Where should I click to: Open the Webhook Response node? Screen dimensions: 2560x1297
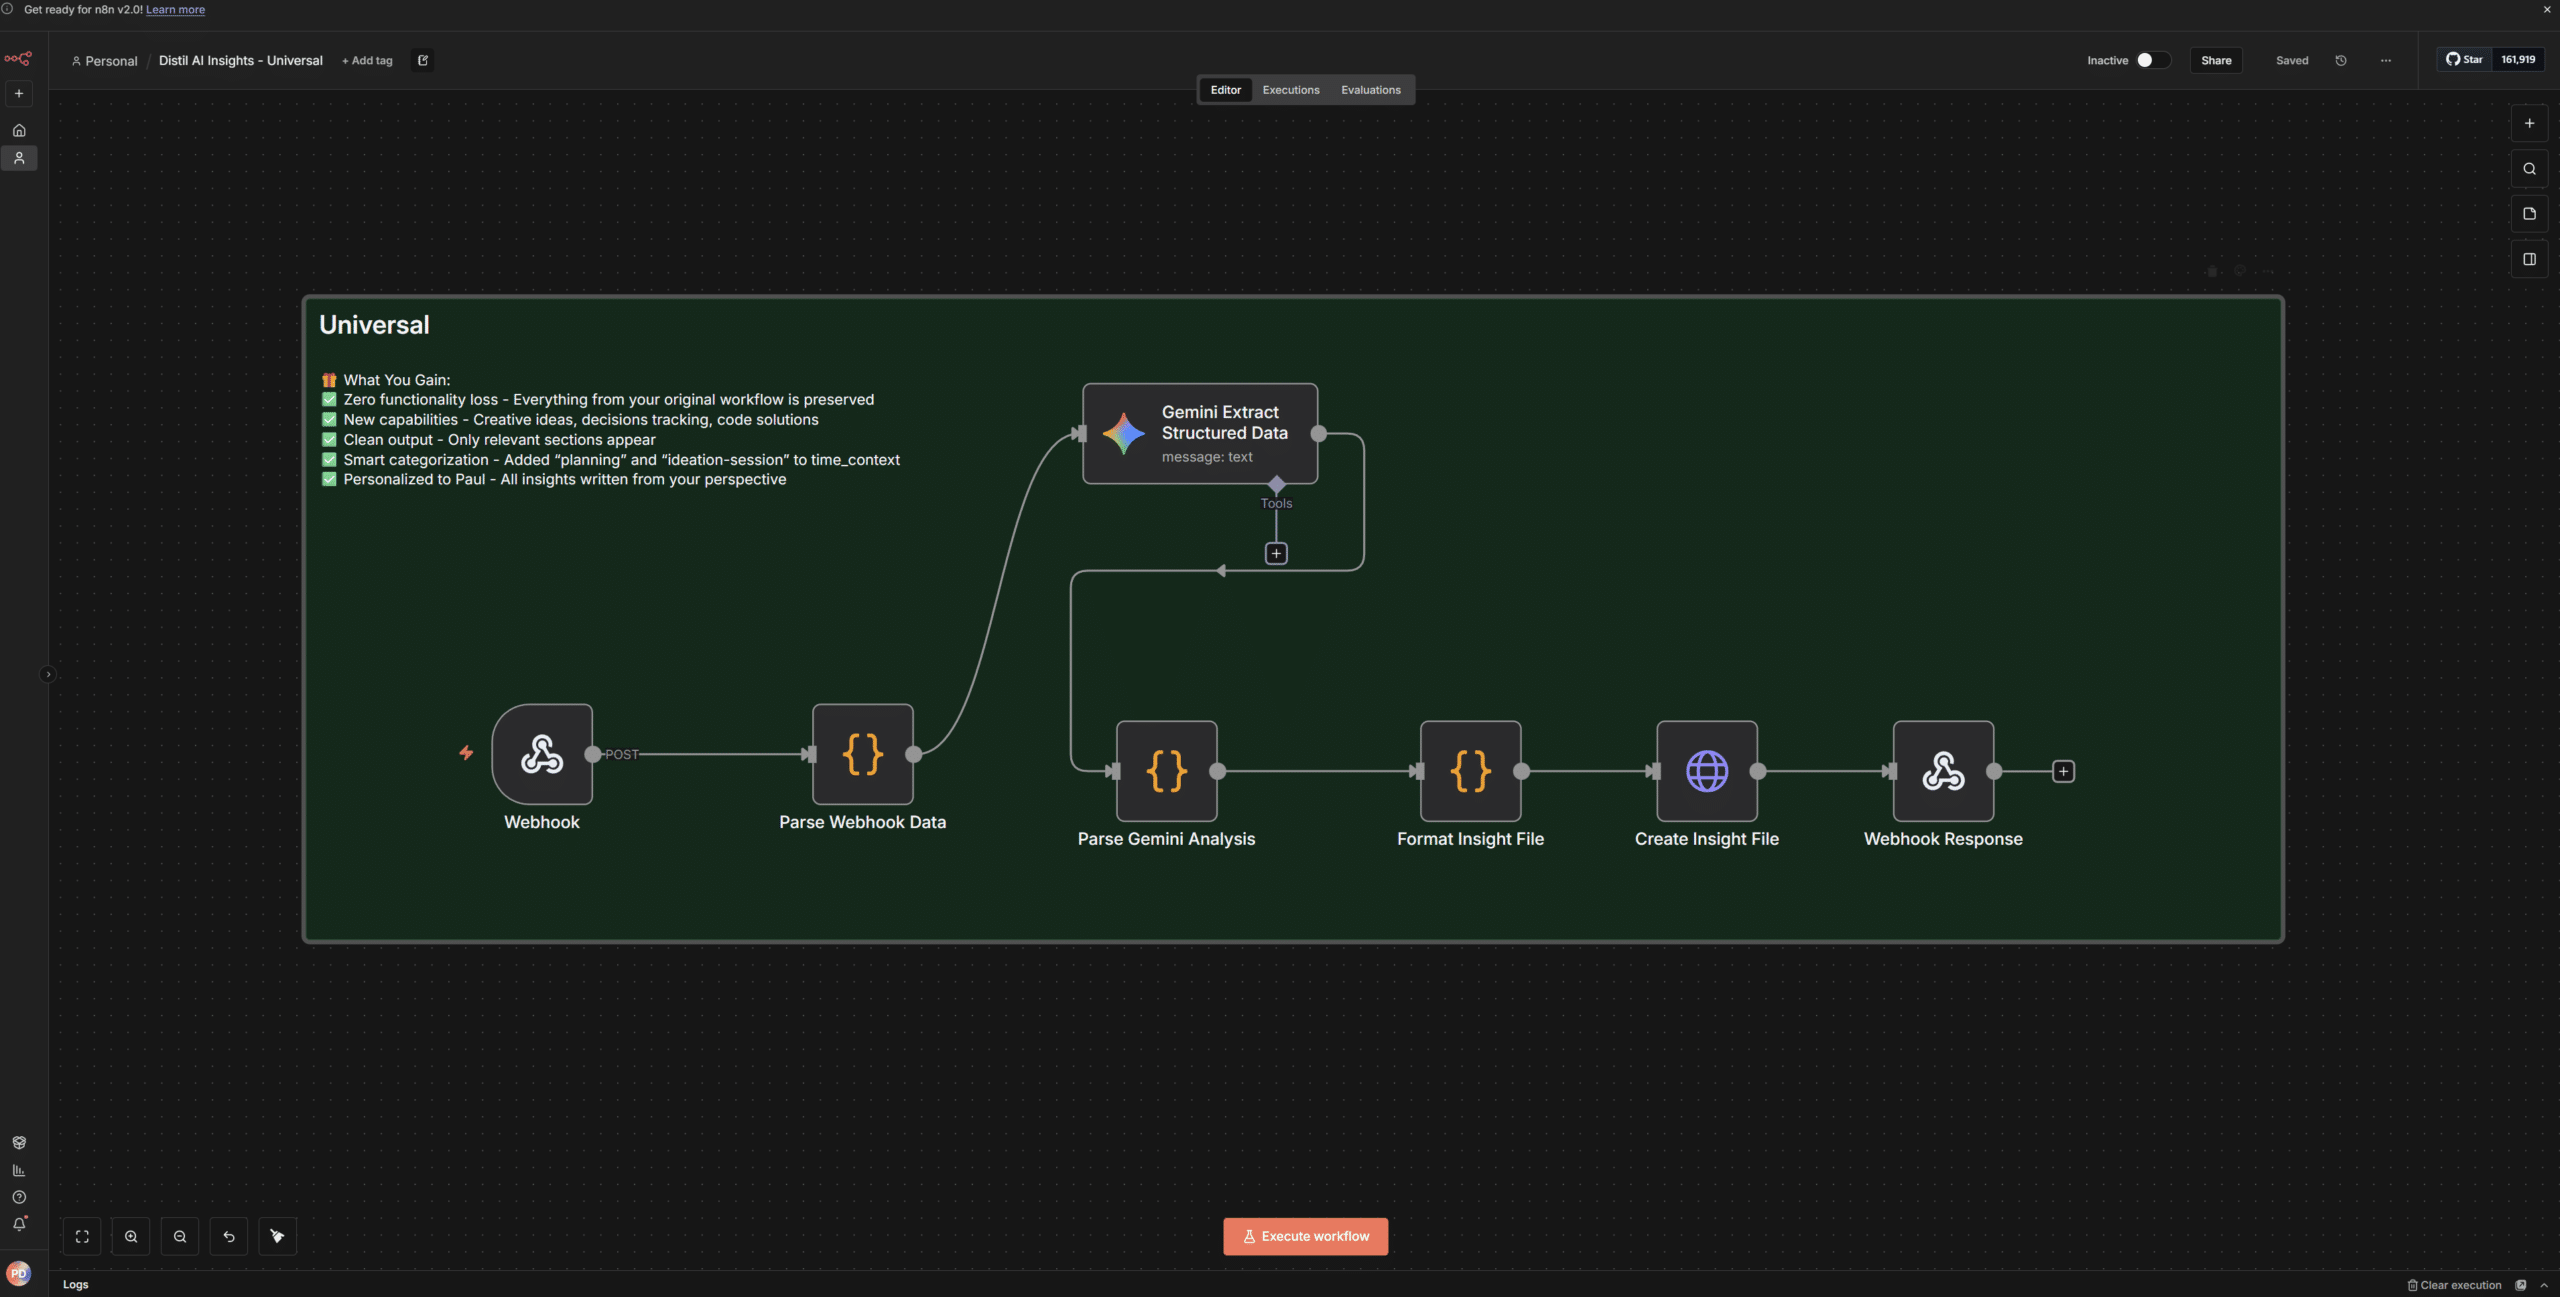coord(1943,771)
